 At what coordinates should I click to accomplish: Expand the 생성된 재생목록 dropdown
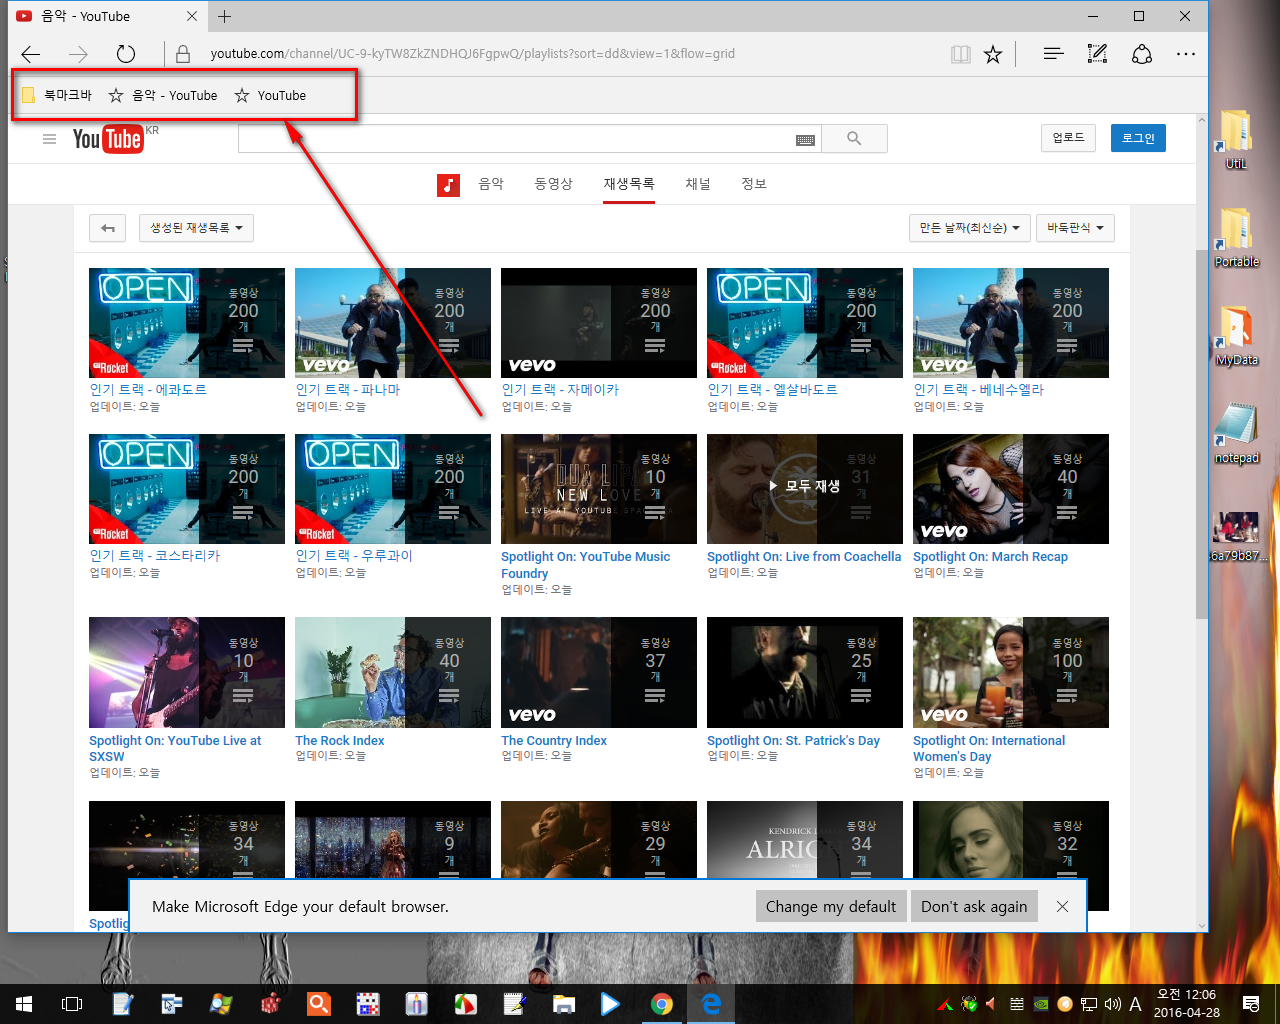coord(196,228)
